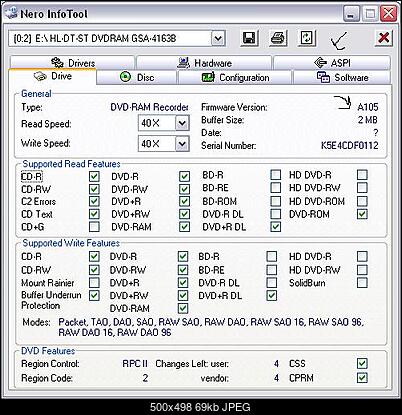
Task: Click the Nero InfoTool title bar icon
Action: point(11,13)
